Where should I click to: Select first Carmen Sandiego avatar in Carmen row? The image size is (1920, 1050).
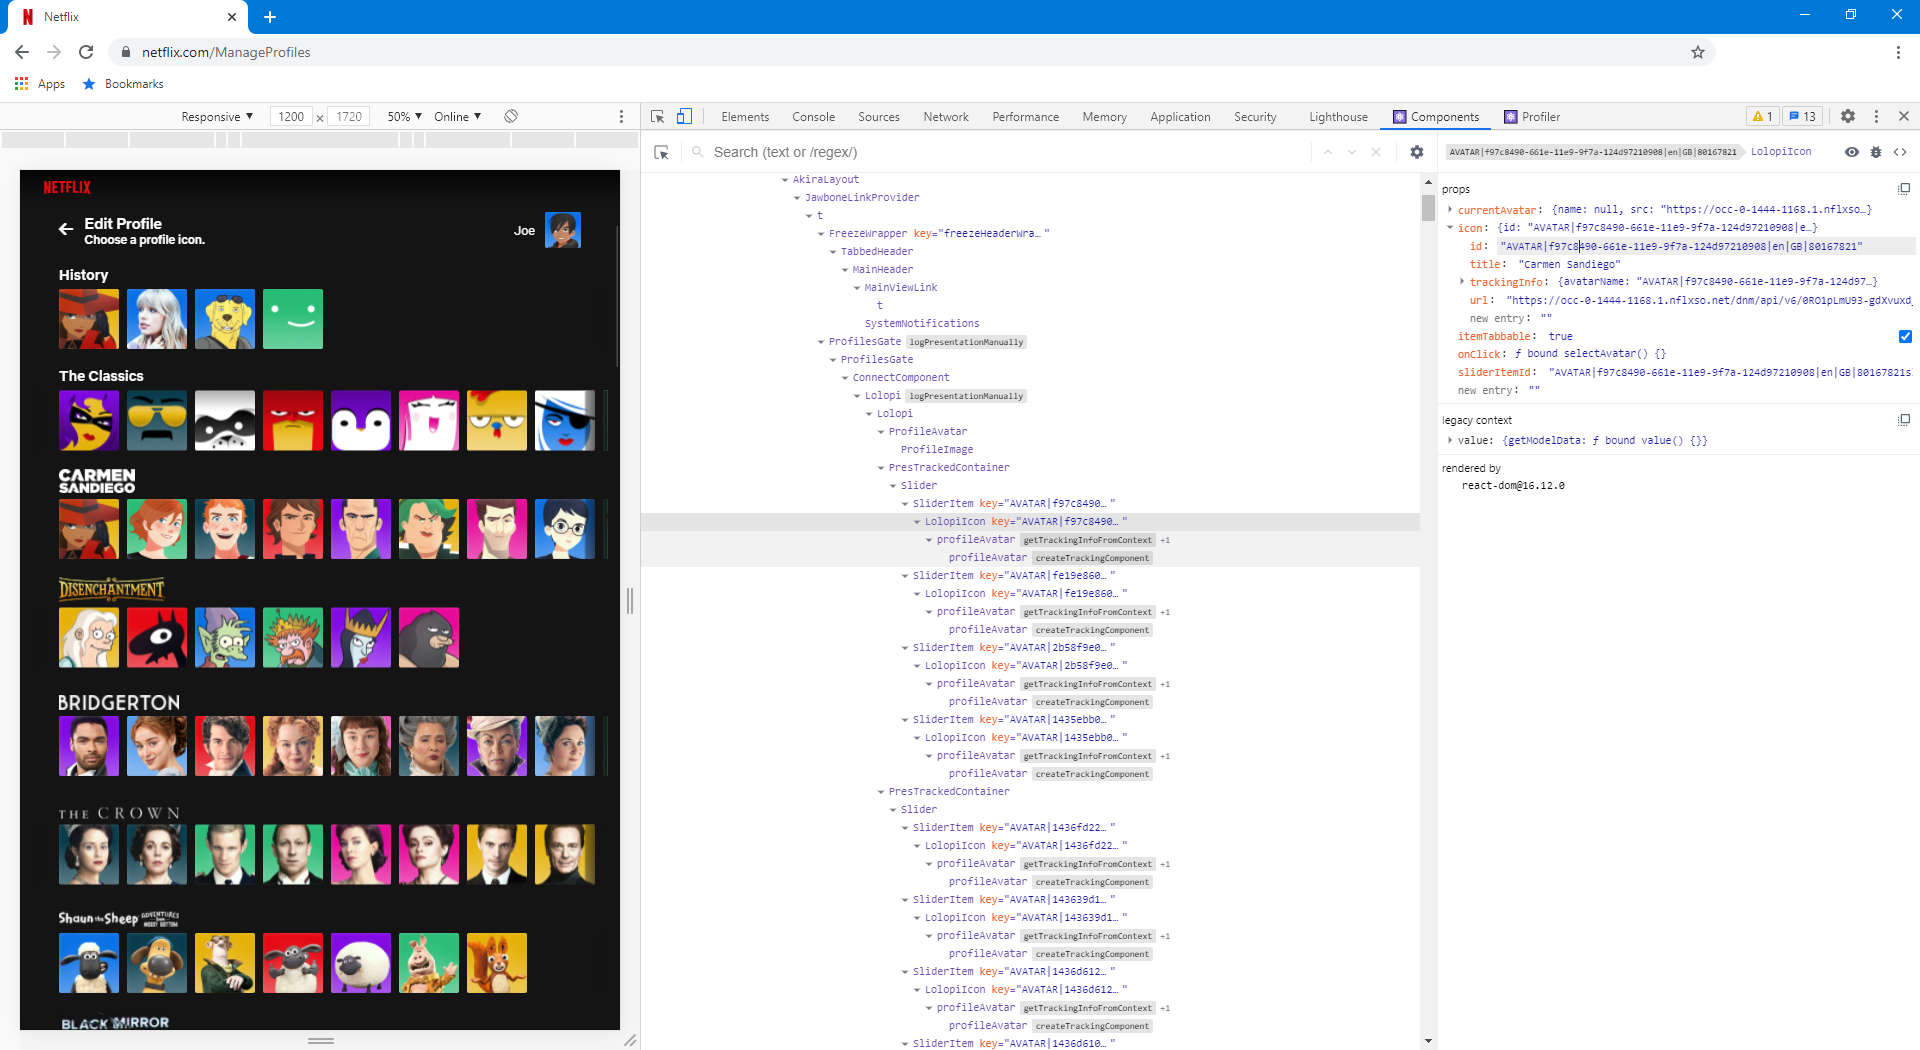(89, 529)
